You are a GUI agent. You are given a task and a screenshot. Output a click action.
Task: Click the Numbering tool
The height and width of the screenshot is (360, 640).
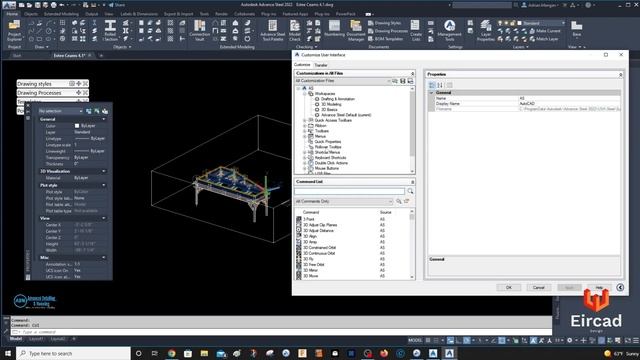point(334,29)
